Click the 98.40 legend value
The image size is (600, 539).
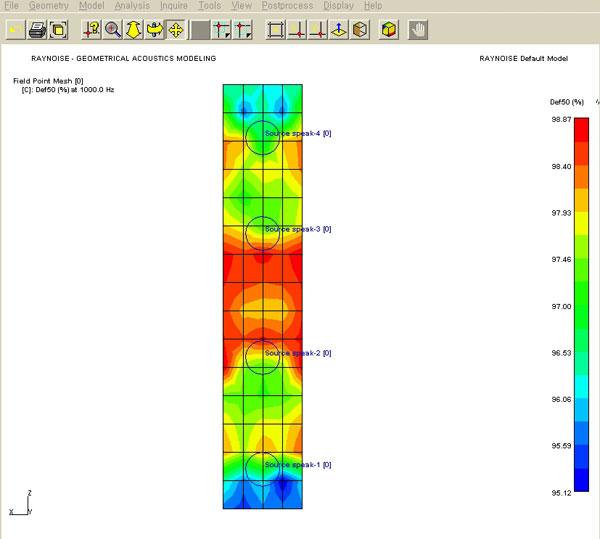coord(561,166)
